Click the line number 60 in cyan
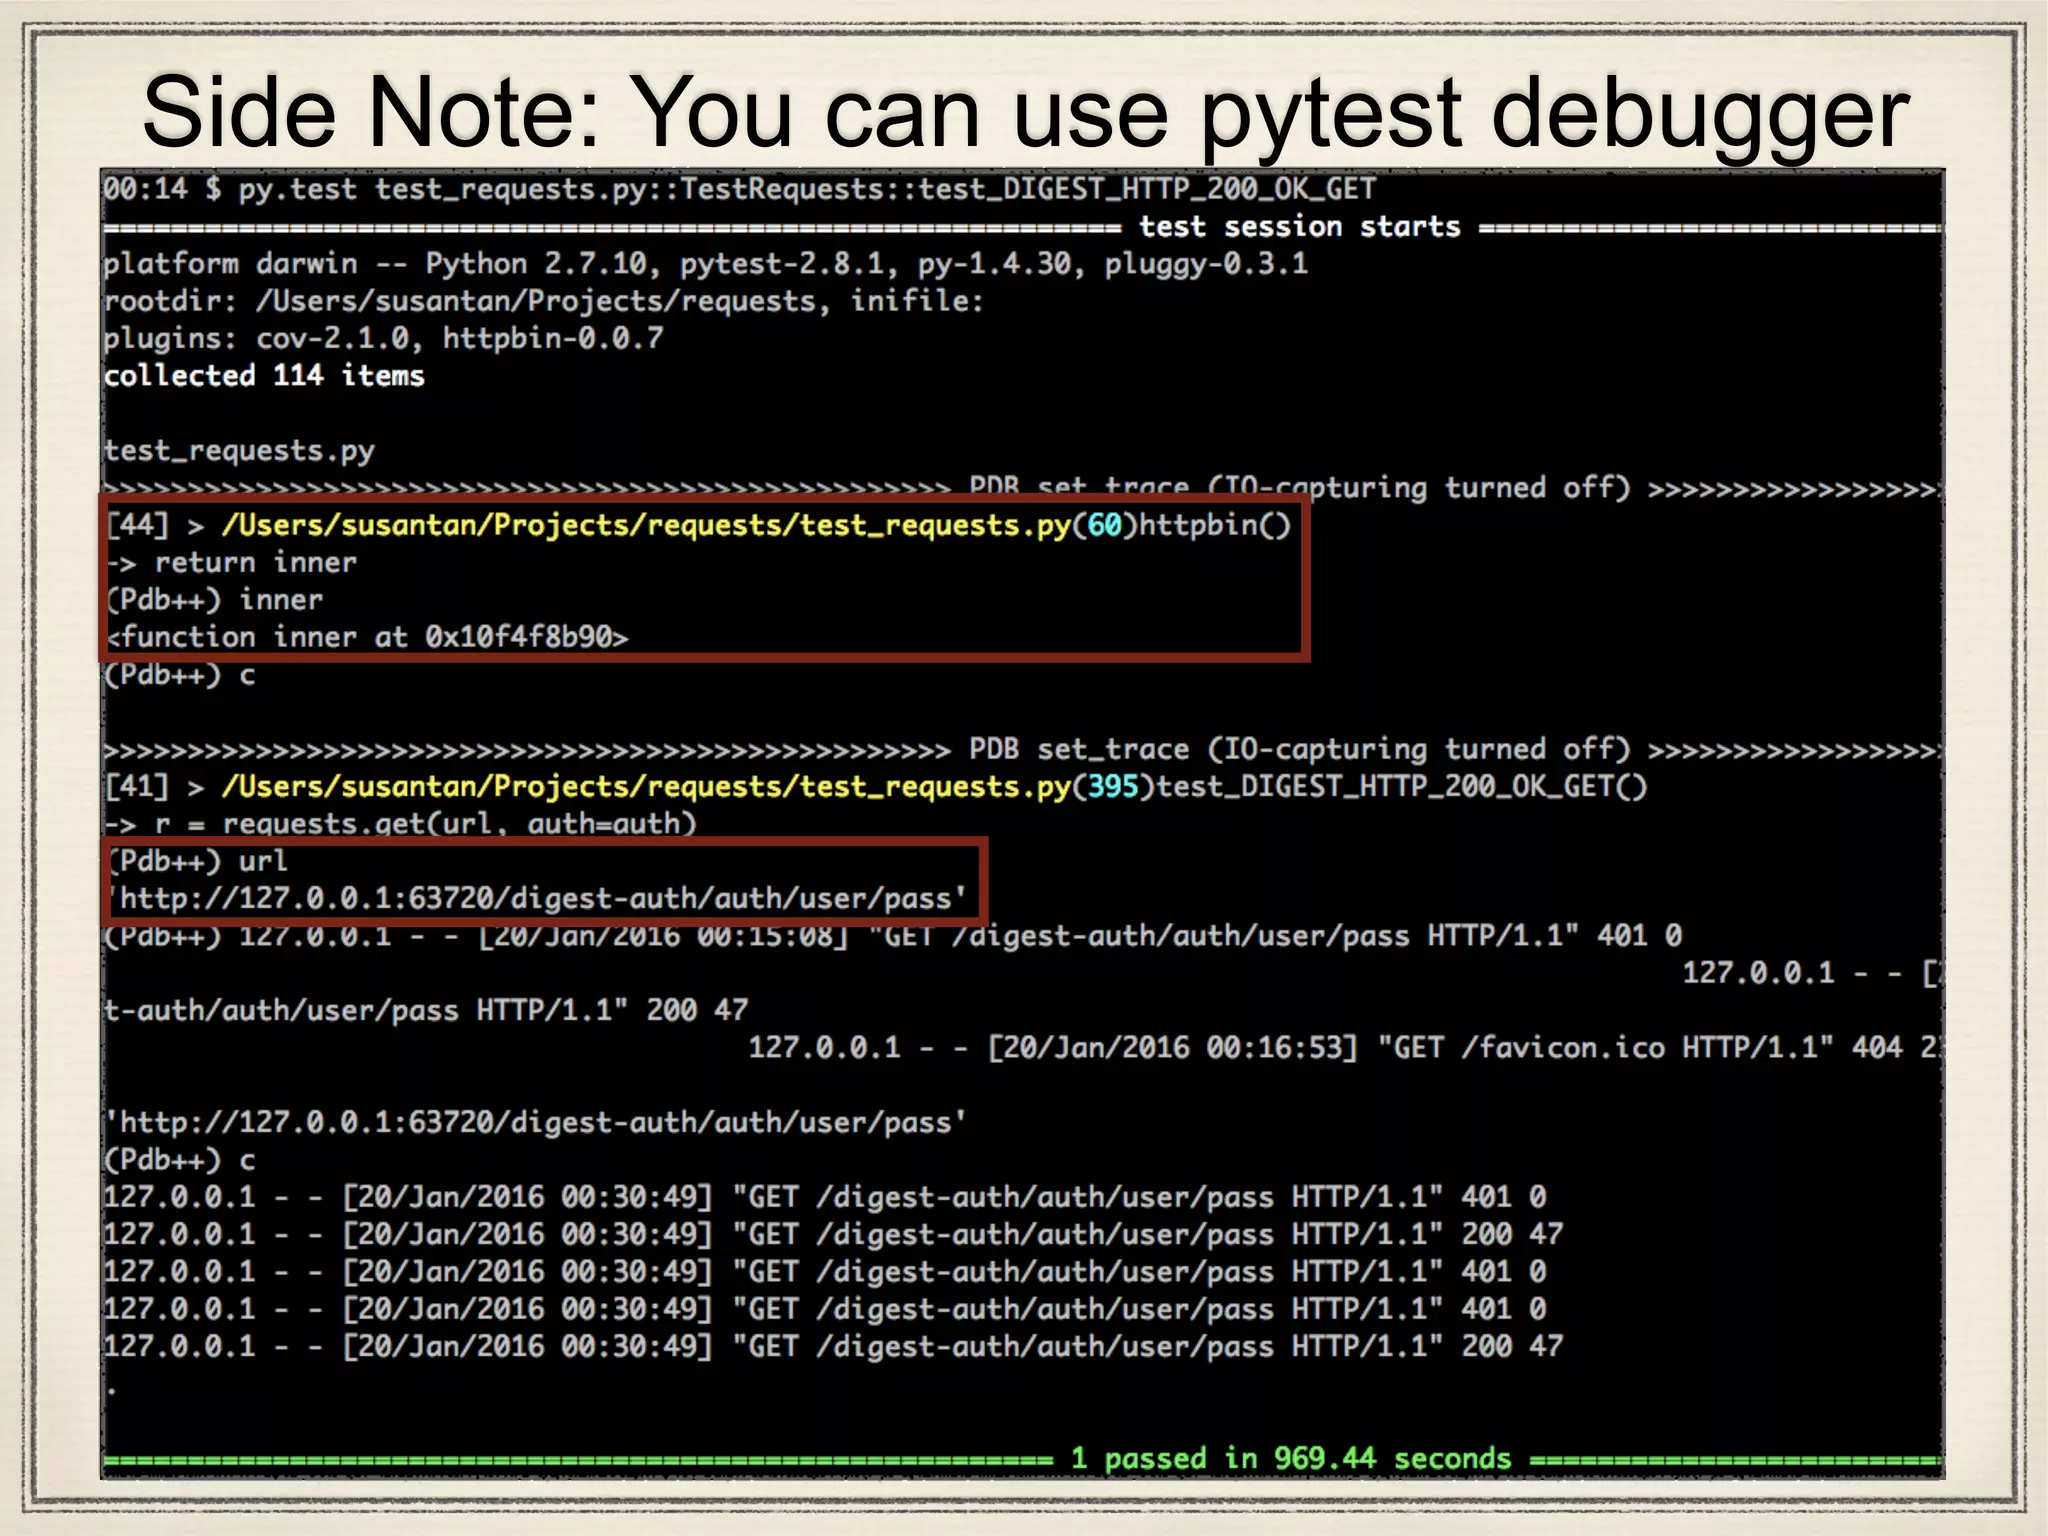 1104,525
